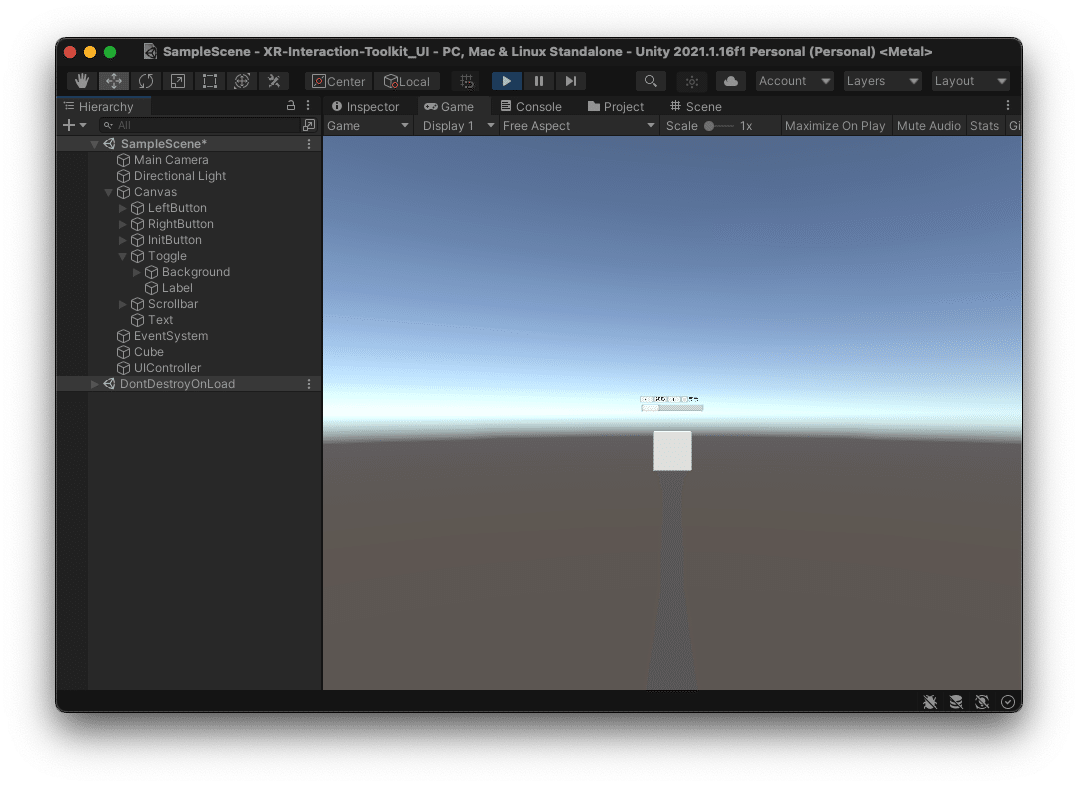
Task: Open the Display 1 dropdown
Action: (458, 126)
